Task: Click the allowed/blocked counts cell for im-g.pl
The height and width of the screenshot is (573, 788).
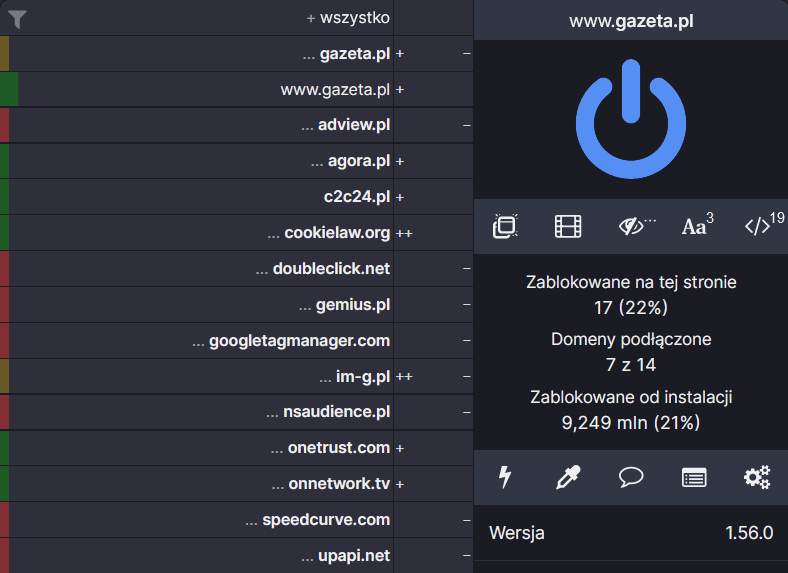Action: pos(433,376)
